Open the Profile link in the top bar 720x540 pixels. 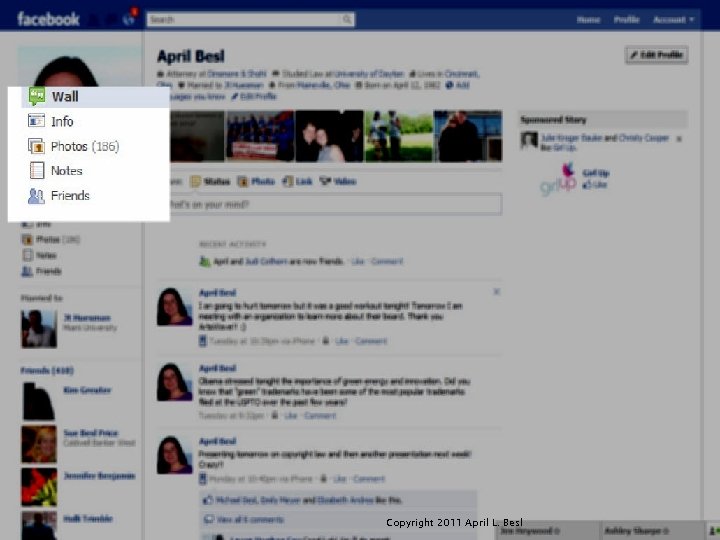[x=626, y=20]
